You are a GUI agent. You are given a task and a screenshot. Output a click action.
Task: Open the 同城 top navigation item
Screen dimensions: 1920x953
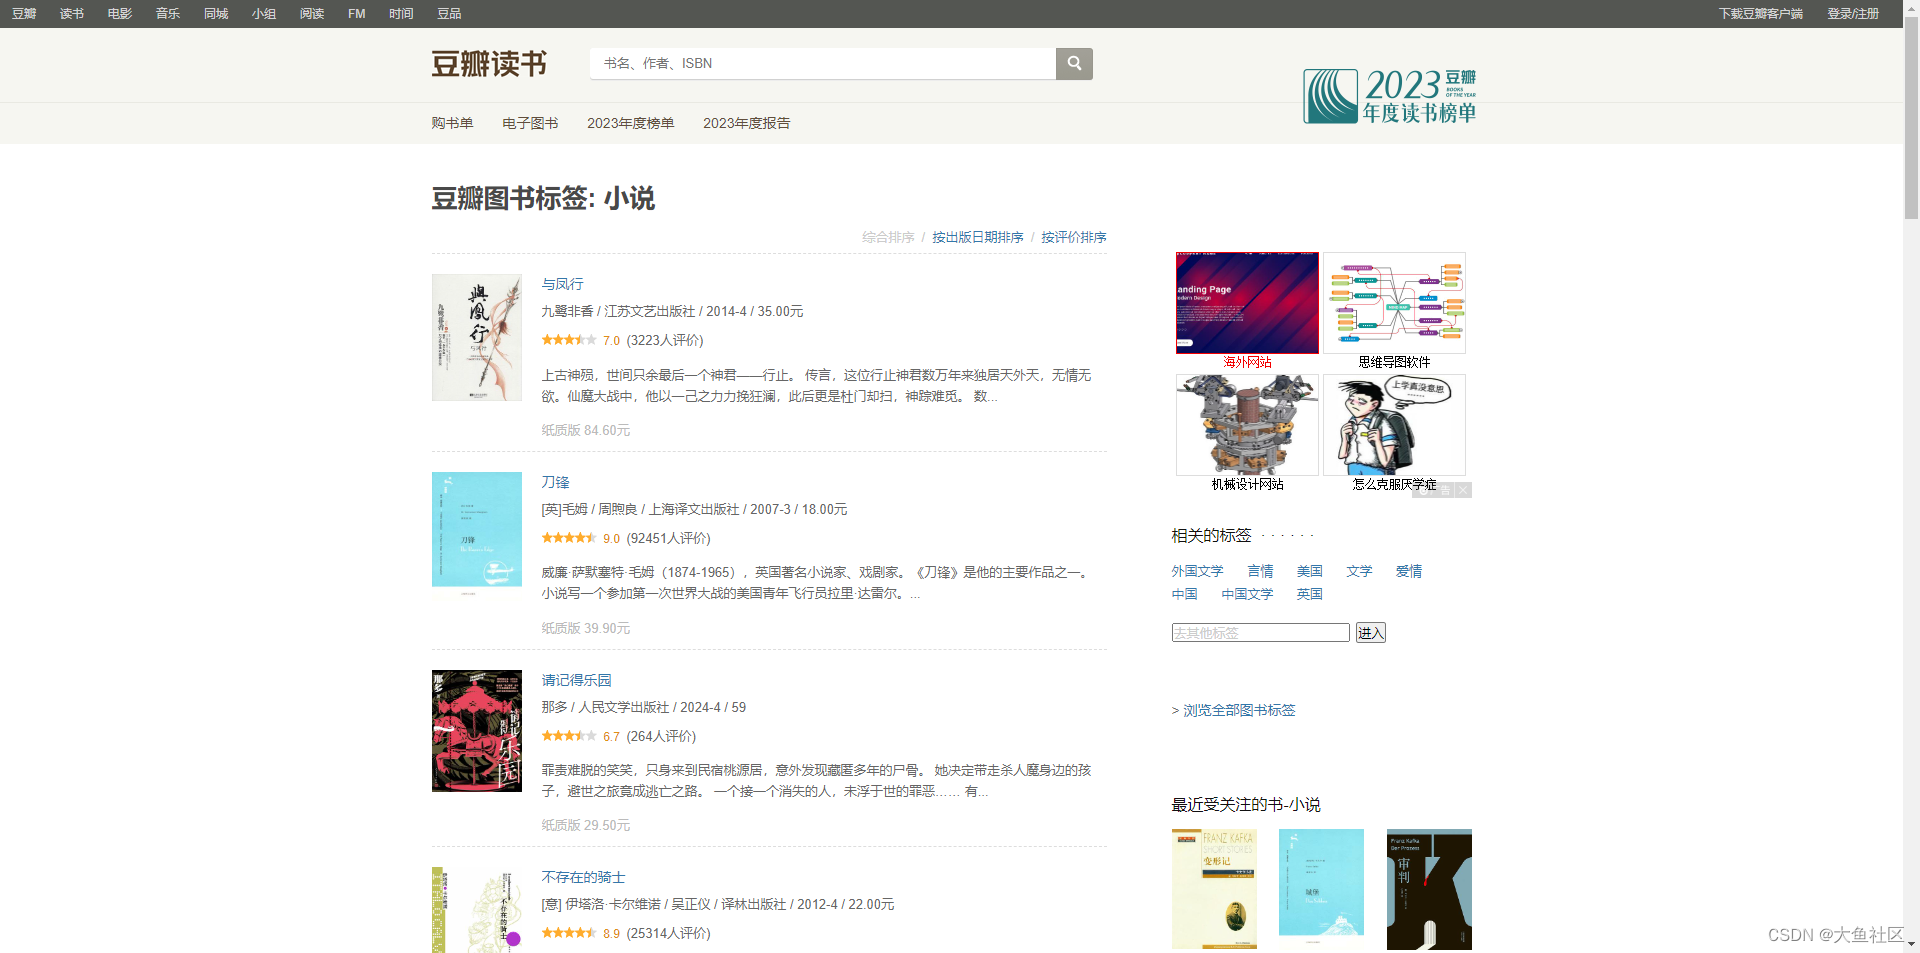click(x=216, y=14)
